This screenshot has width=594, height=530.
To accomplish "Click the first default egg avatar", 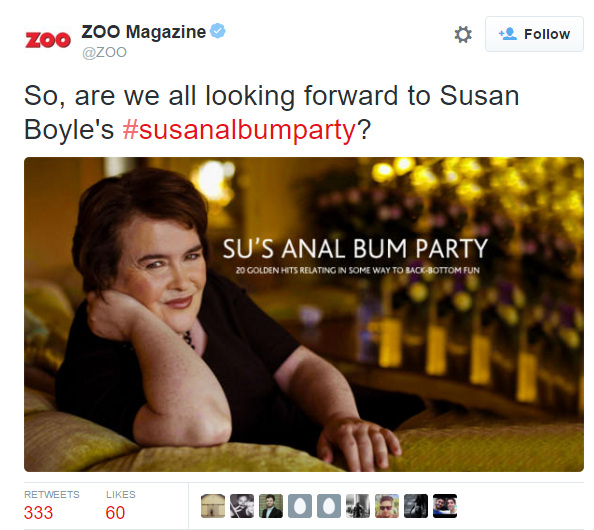I will click(x=300, y=506).
